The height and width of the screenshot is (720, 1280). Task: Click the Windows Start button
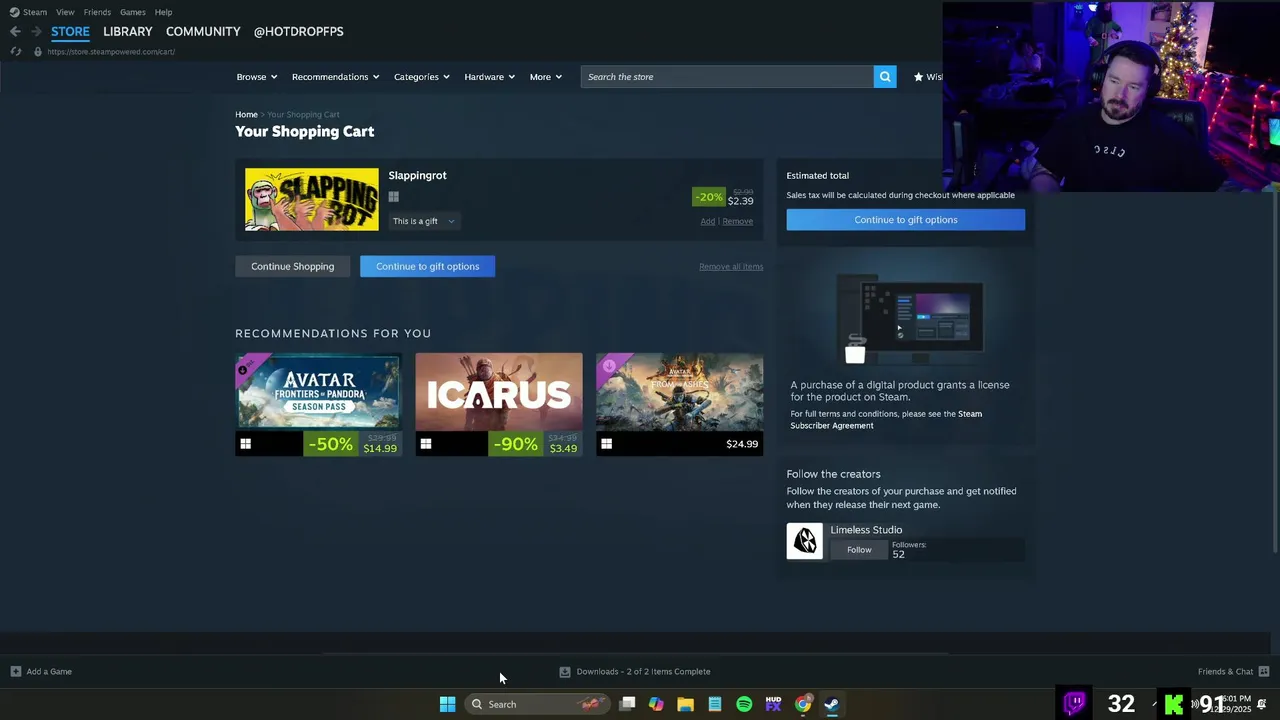pos(447,704)
